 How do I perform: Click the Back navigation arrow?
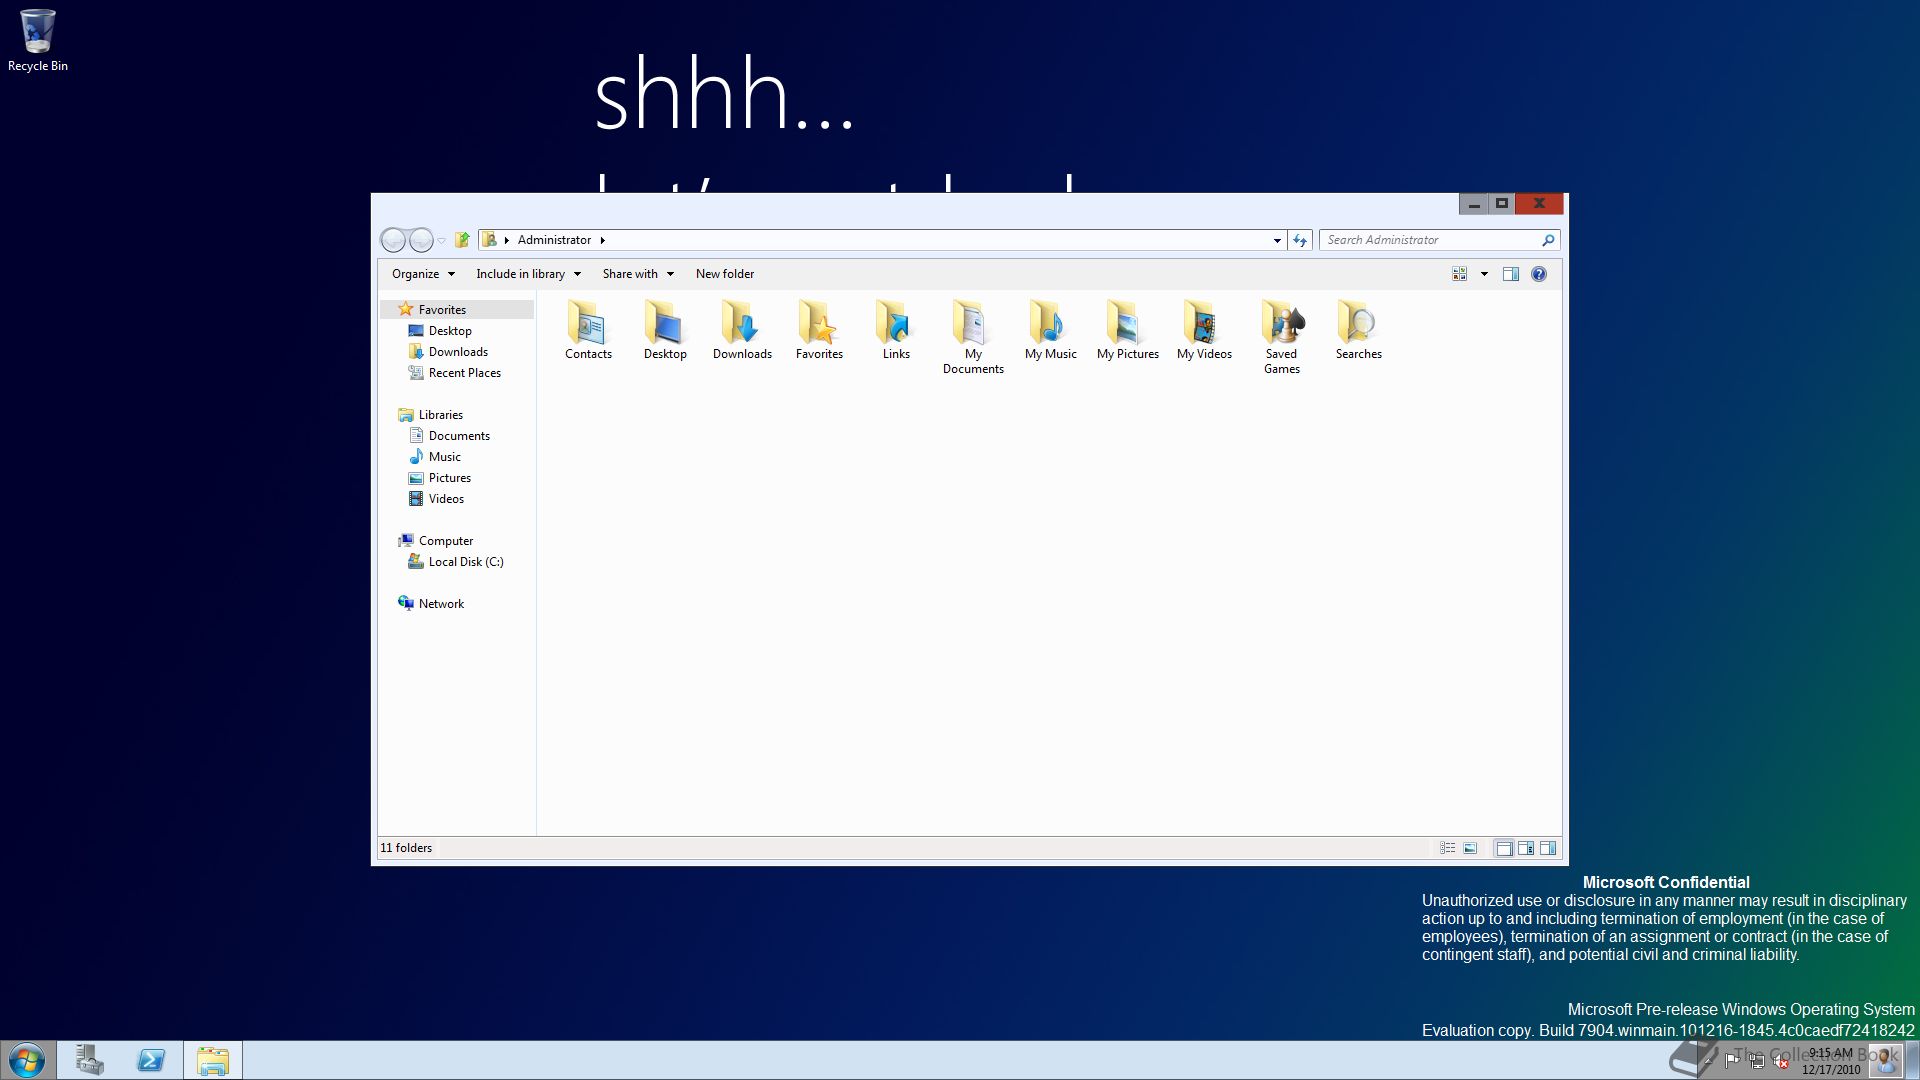click(x=394, y=240)
